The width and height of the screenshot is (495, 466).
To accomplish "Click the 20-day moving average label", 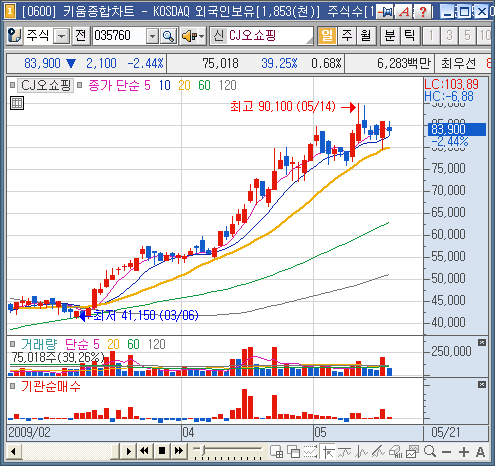I will (x=184, y=86).
